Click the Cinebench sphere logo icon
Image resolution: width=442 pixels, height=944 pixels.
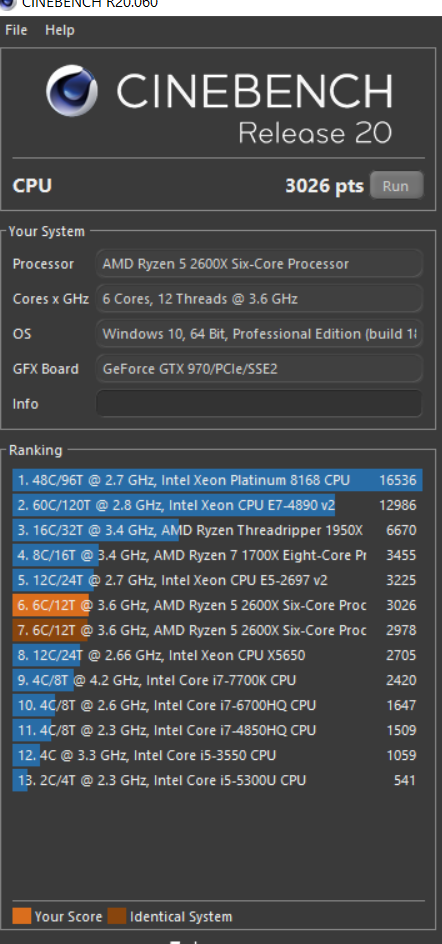(x=72, y=91)
